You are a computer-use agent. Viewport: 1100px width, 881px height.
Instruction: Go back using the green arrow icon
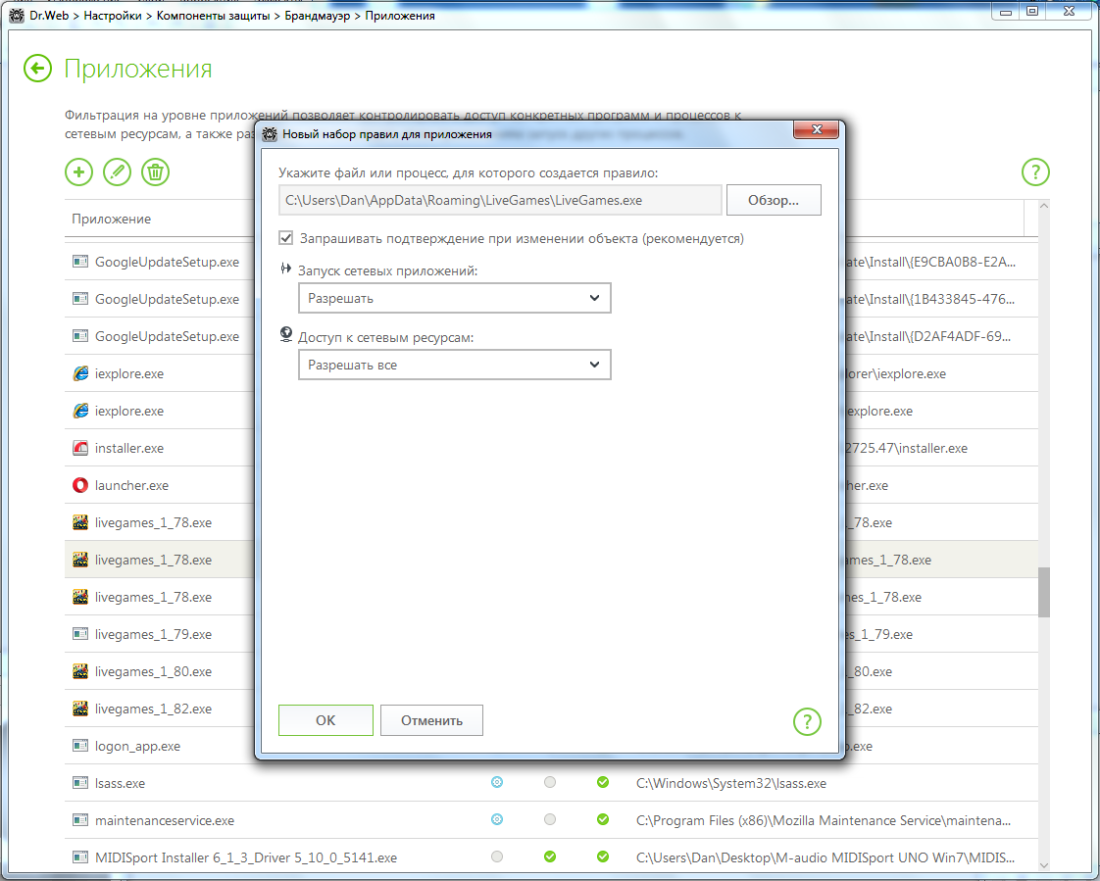[37, 69]
